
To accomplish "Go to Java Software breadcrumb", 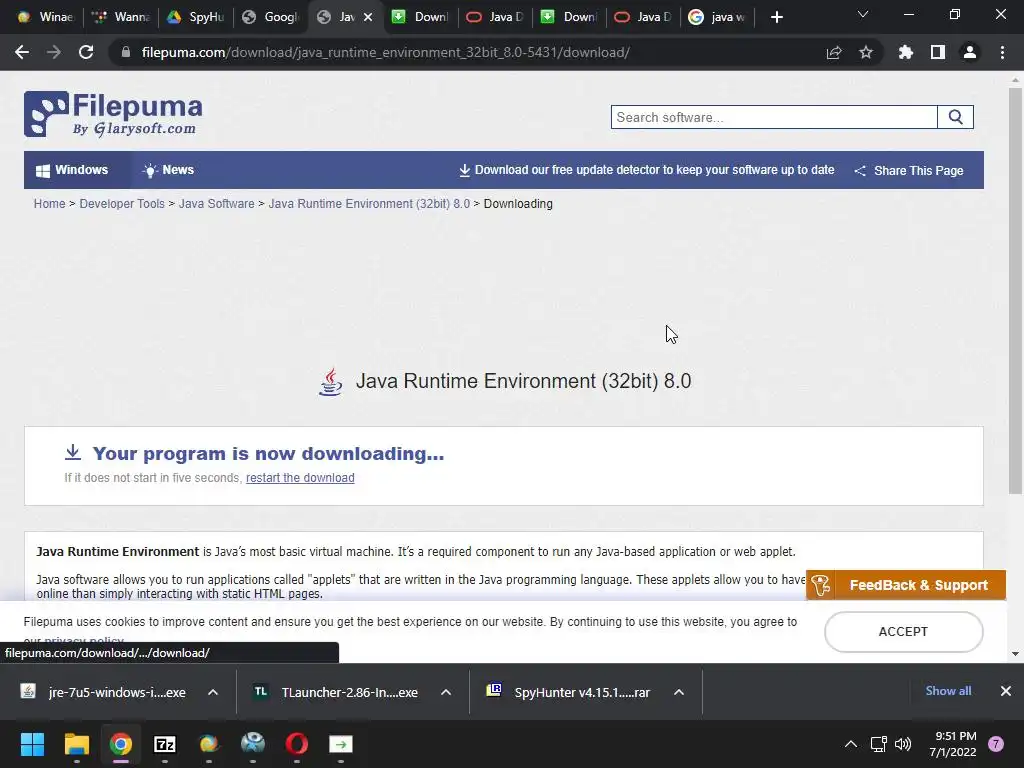I will pos(217,204).
